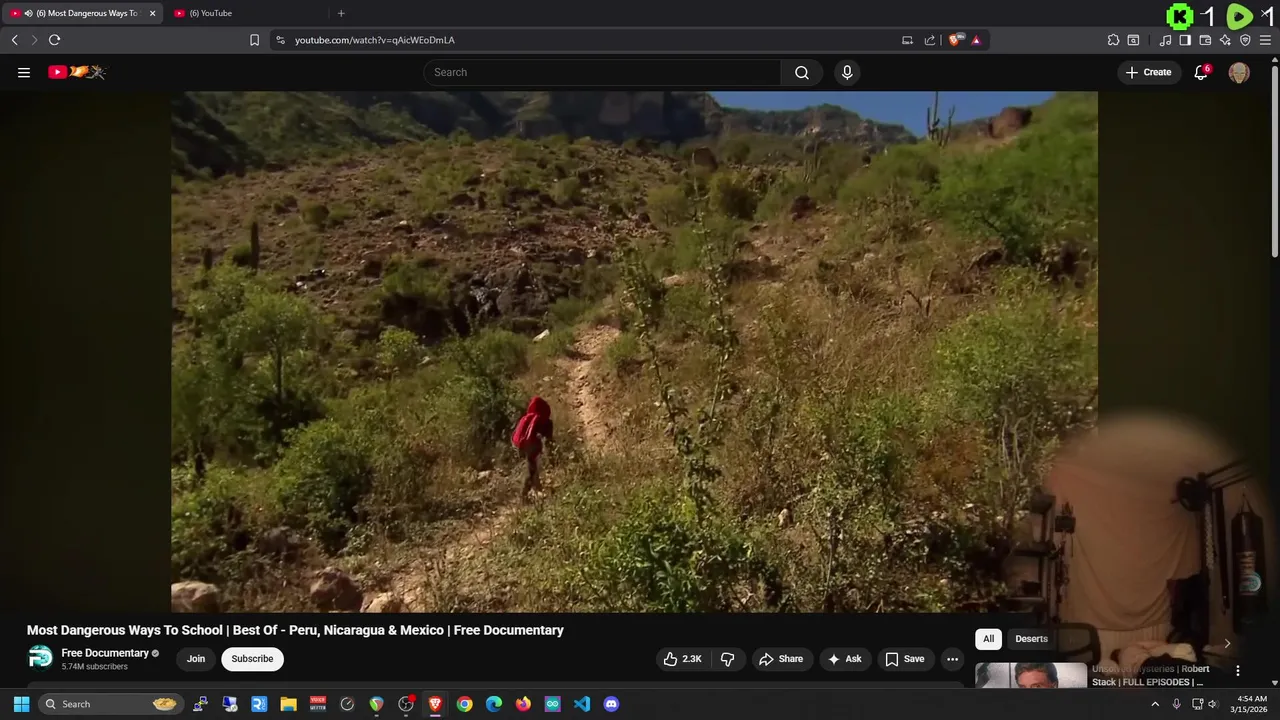Subscribe to Free Documentary
The width and height of the screenshot is (1280, 720).
(252, 659)
